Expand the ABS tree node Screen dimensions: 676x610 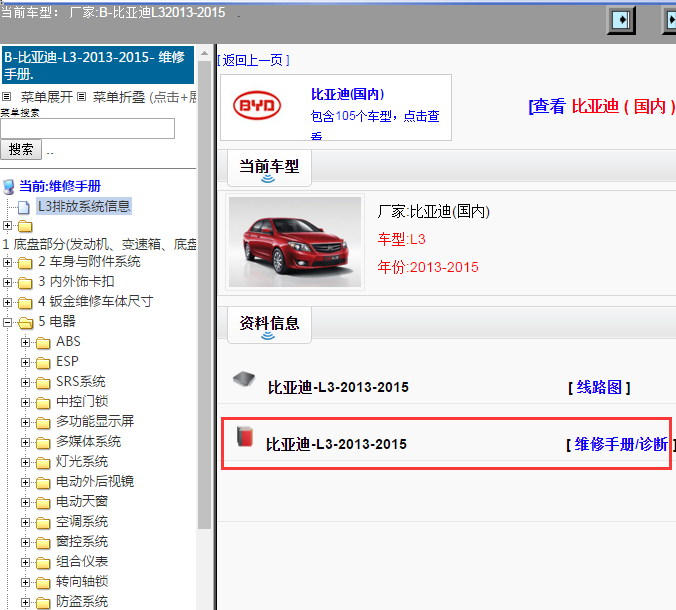click(25, 343)
